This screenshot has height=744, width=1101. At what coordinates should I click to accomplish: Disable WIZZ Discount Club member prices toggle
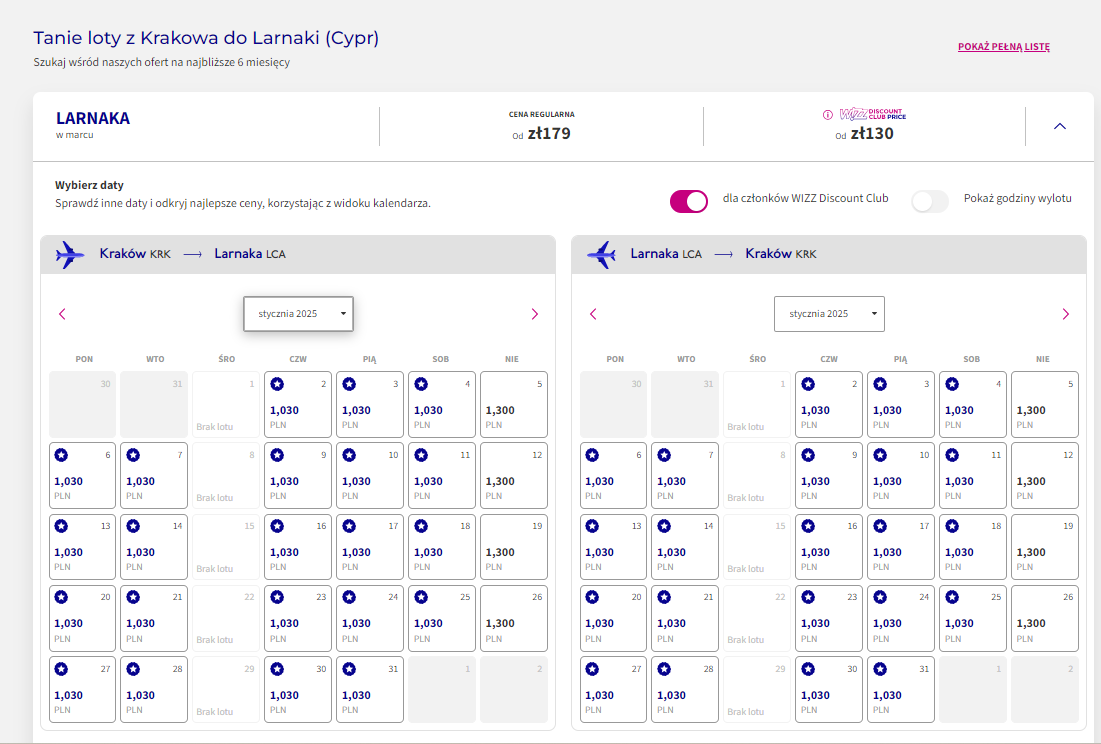point(689,201)
